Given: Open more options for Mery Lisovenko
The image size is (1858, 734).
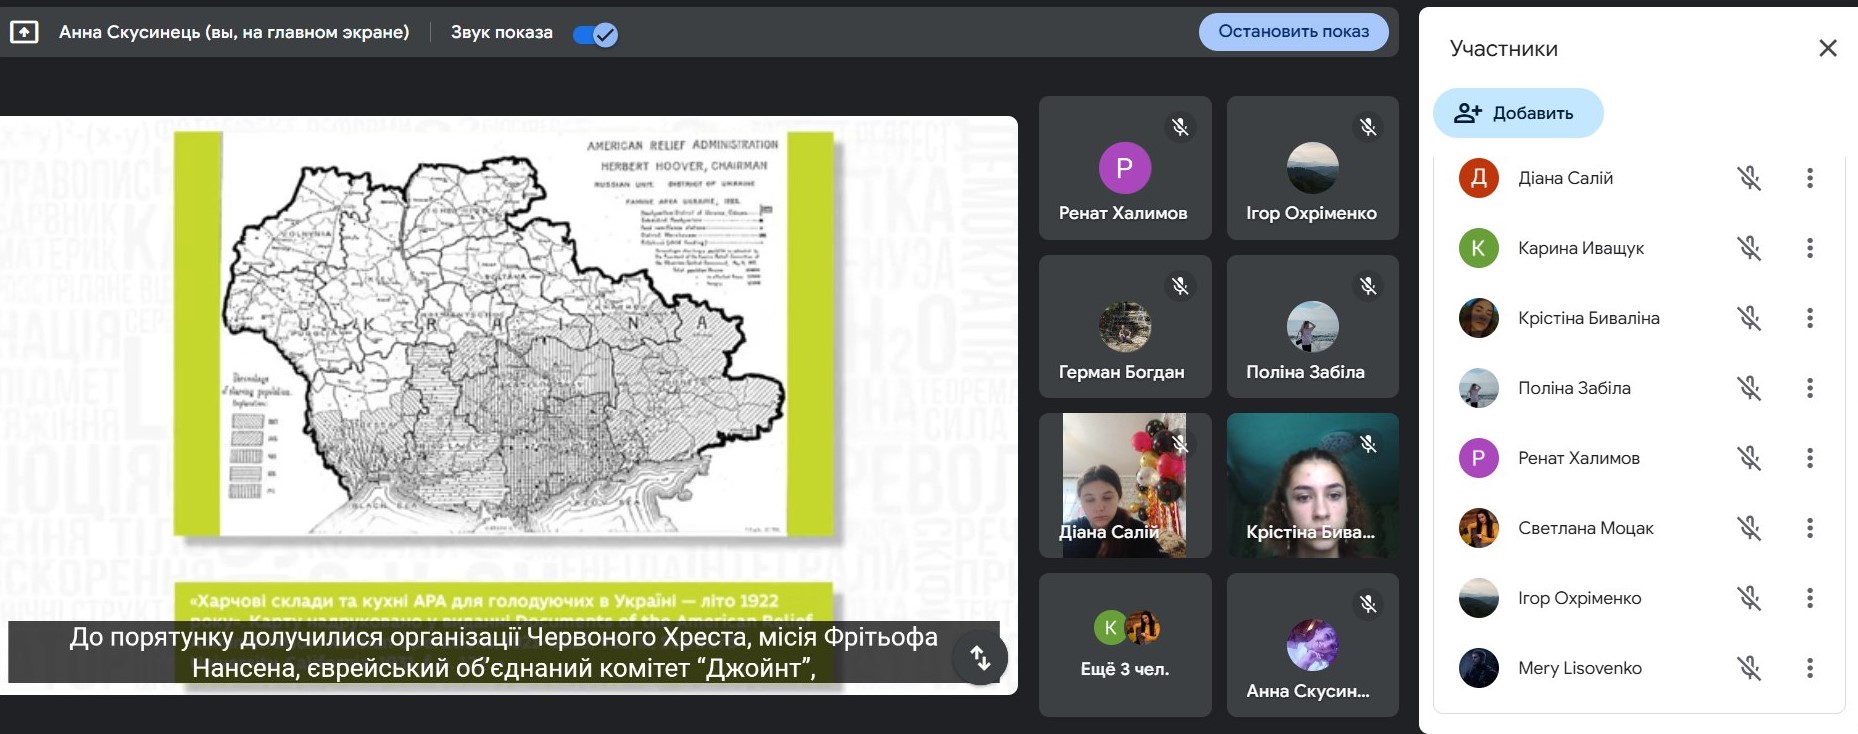Looking at the screenshot, I should click(1809, 668).
